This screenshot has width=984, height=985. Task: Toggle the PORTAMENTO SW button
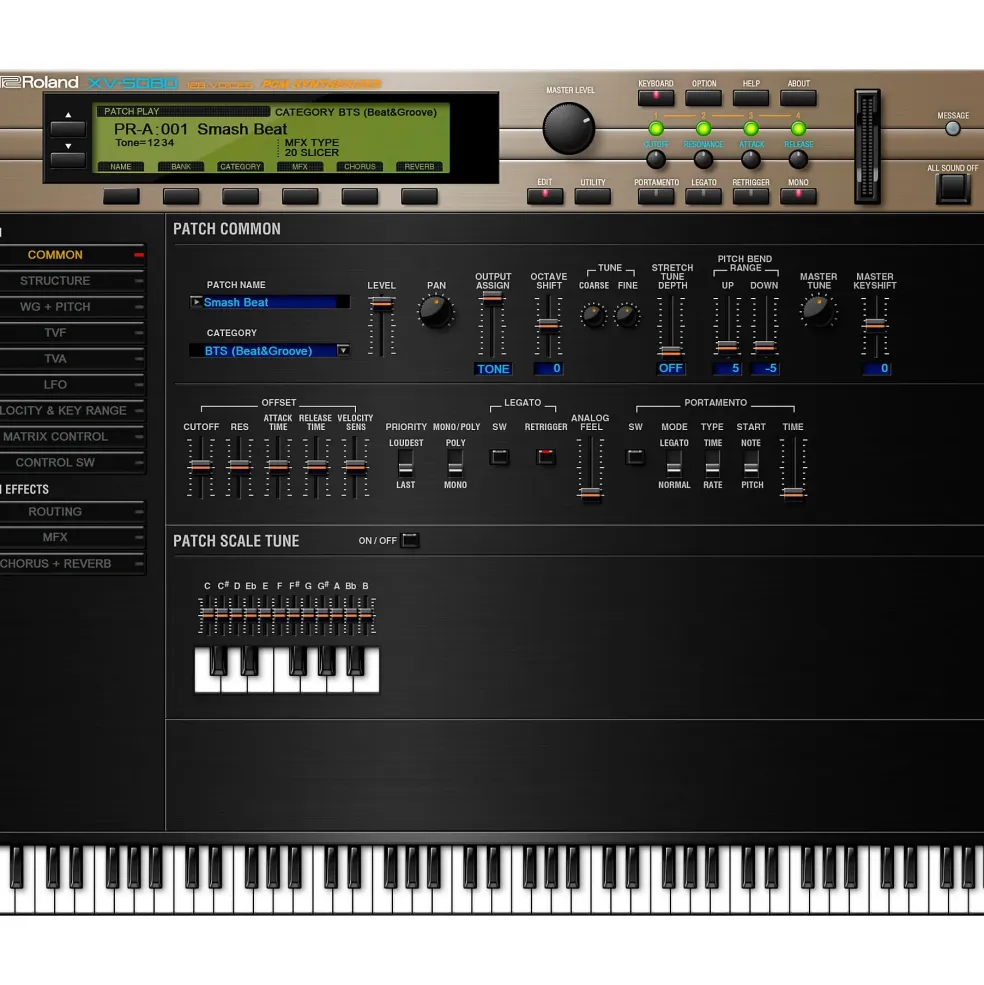pyautogui.click(x=635, y=457)
